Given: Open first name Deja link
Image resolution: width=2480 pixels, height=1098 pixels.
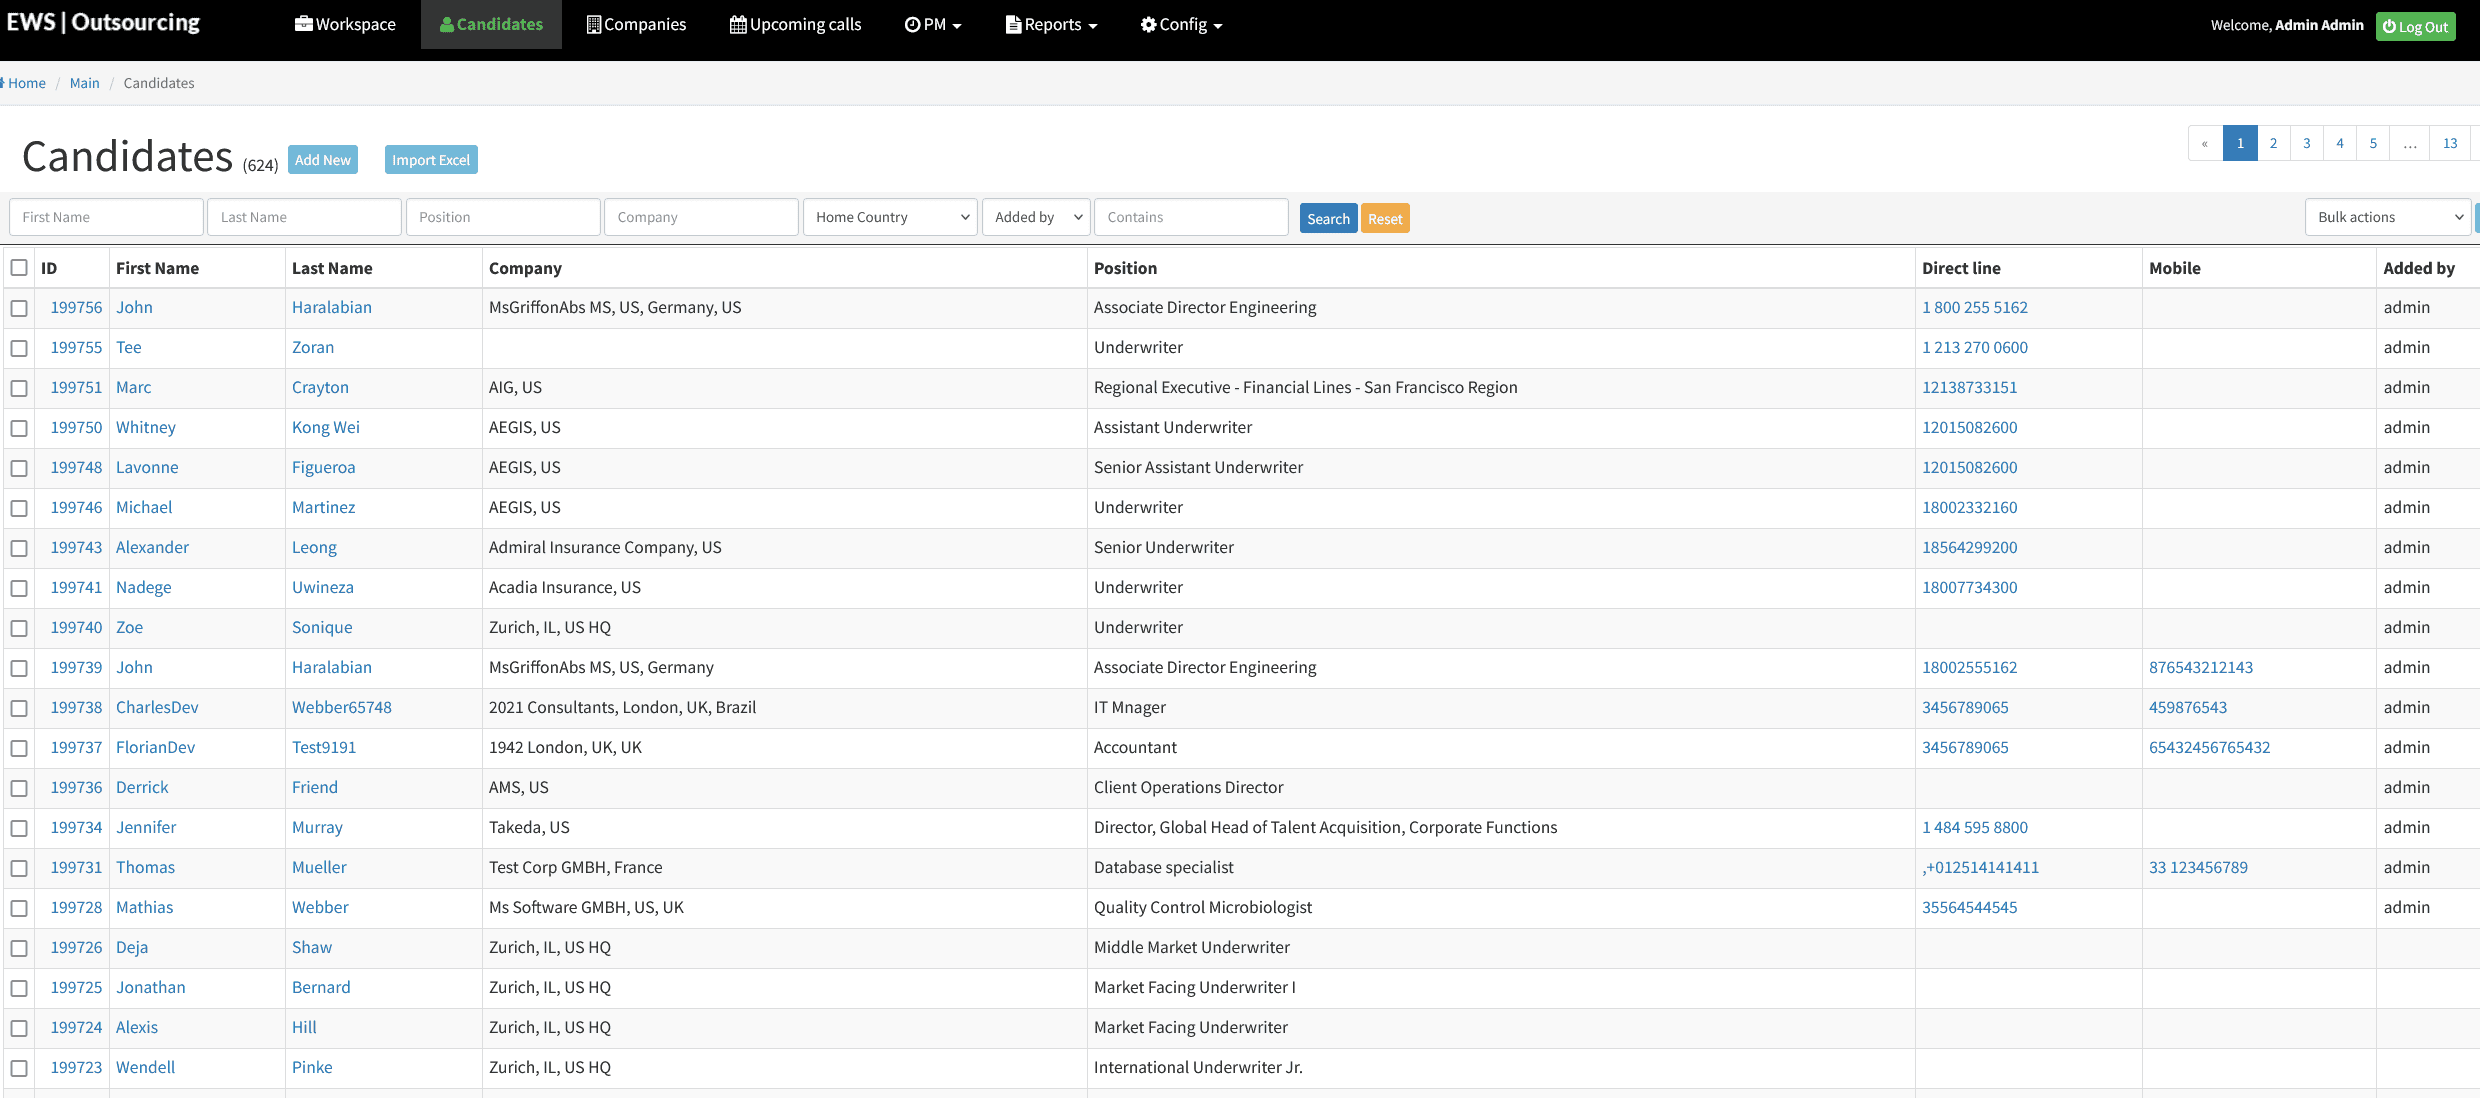Looking at the screenshot, I should click(x=132, y=947).
